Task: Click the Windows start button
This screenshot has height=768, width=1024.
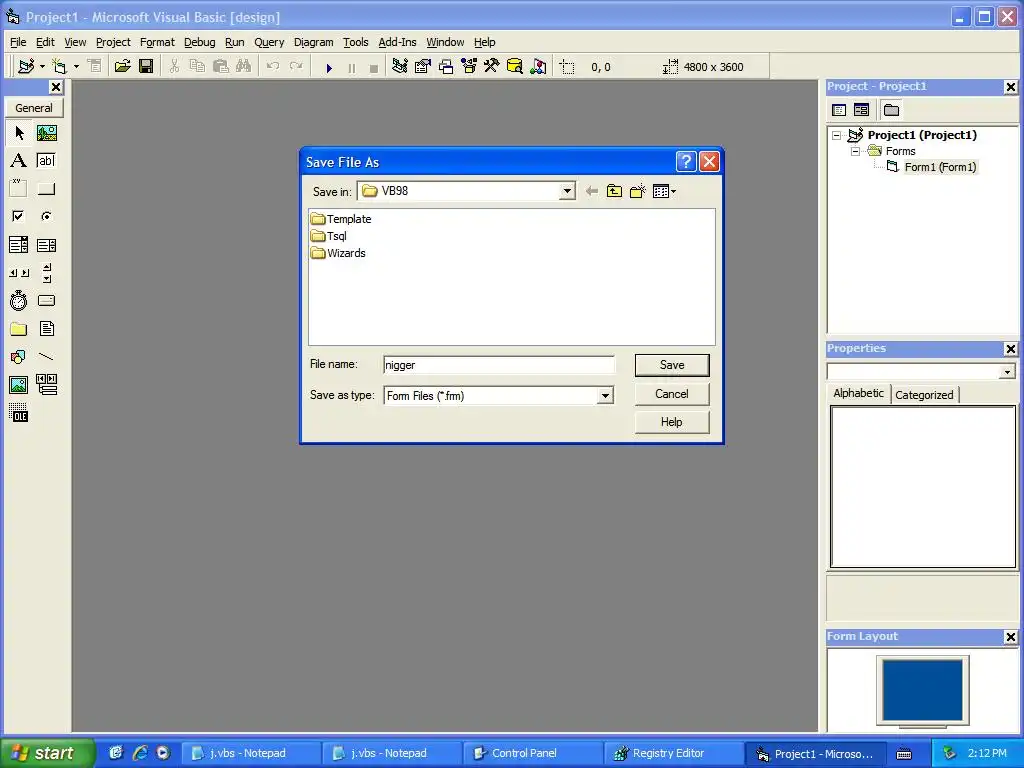Action: [47, 753]
